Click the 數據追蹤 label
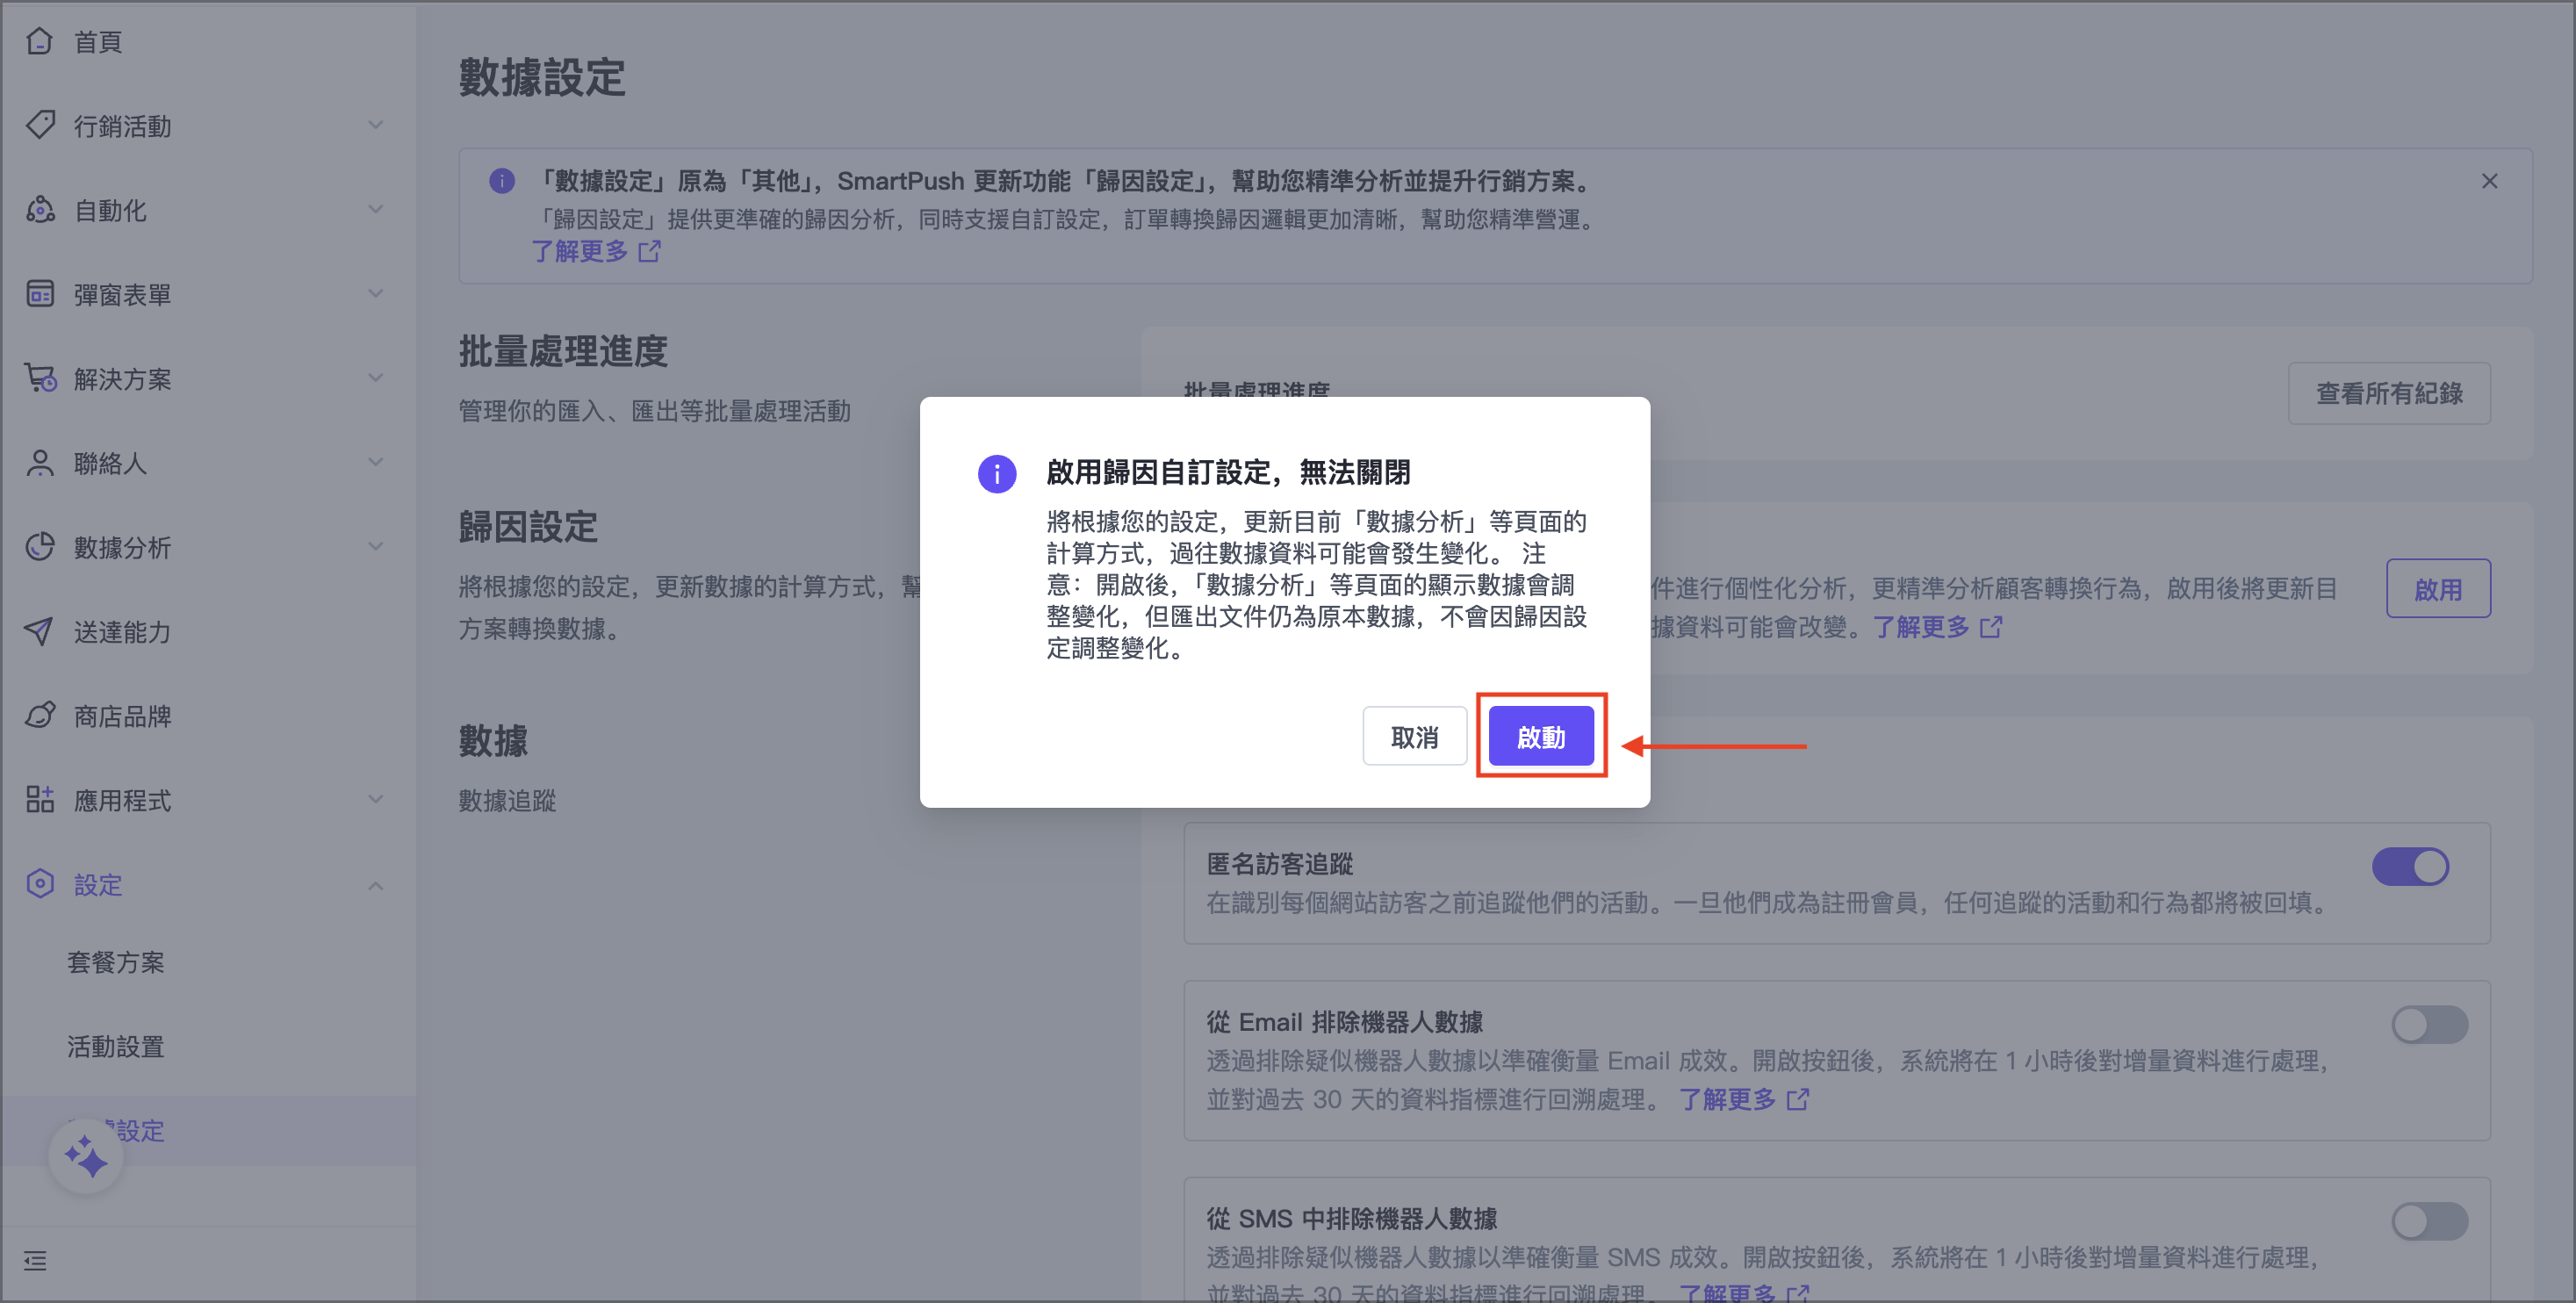Image resolution: width=2576 pixels, height=1303 pixels. pyautogui.click(x=507, y=801)
